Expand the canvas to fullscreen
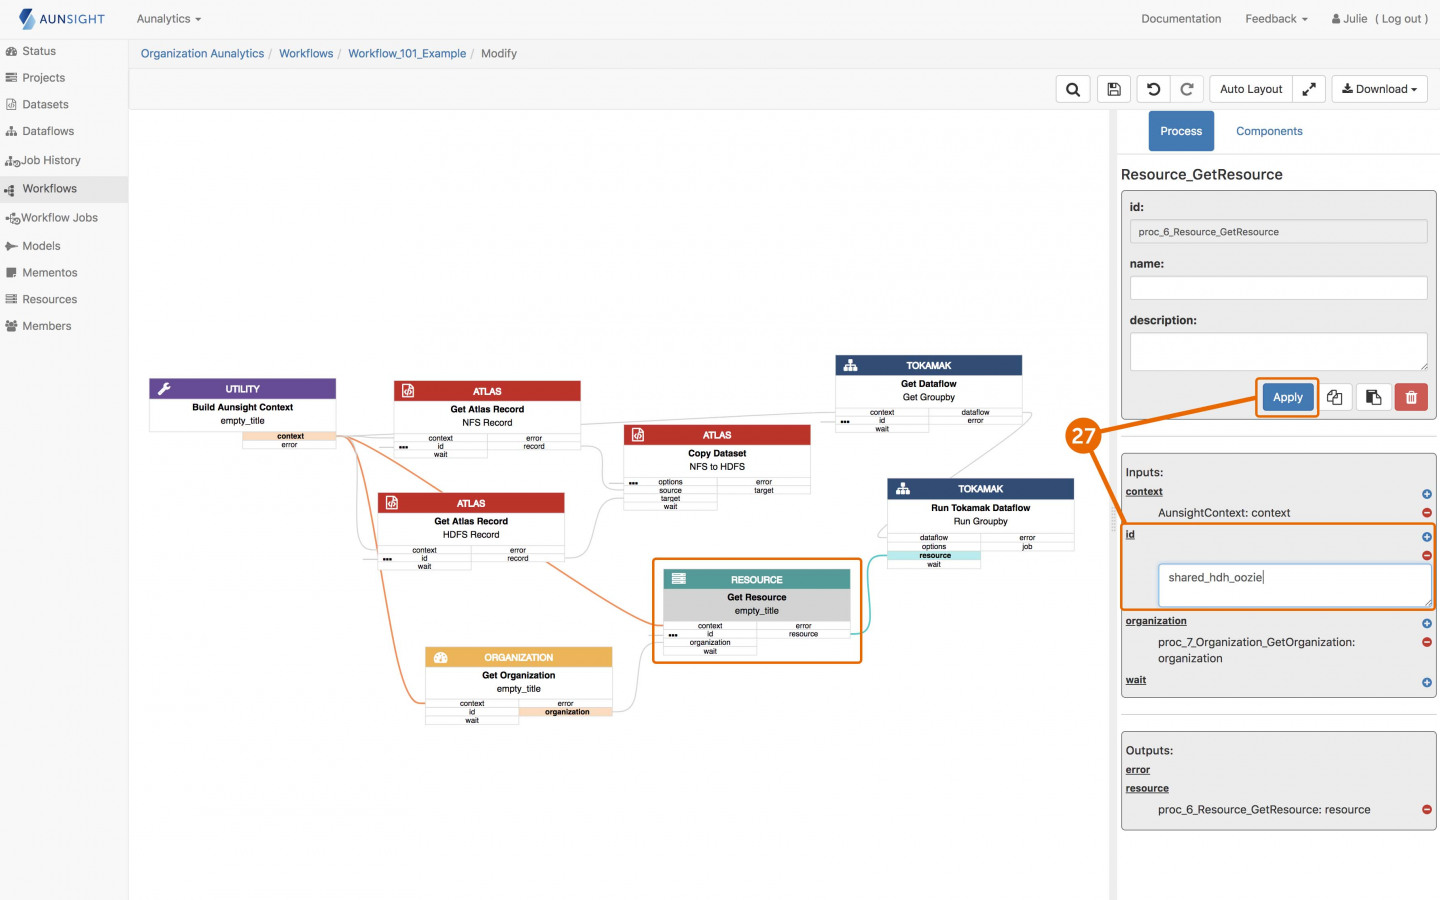This screenshot has width=1440, height=900. 1308,90
